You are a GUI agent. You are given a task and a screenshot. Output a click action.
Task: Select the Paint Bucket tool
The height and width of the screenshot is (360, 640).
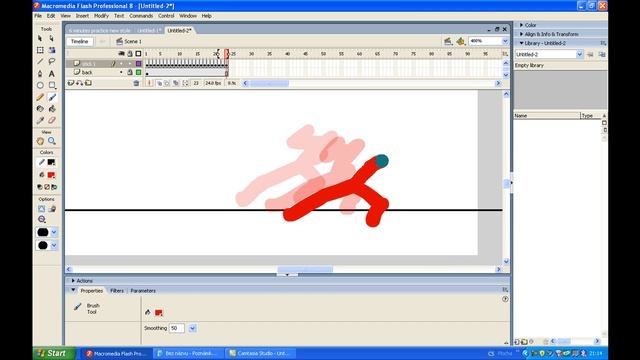point(52,109)
